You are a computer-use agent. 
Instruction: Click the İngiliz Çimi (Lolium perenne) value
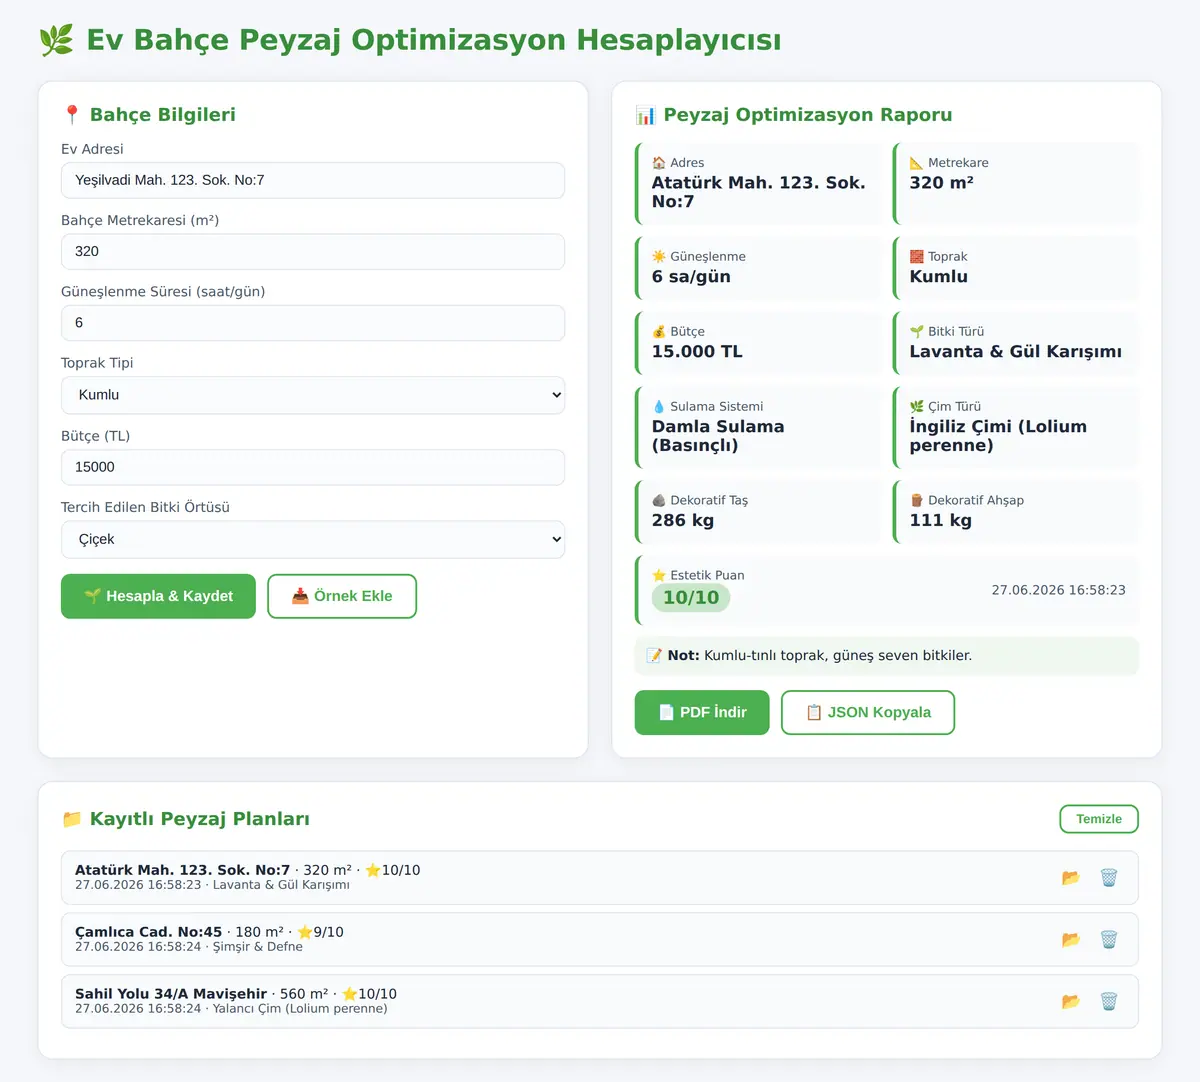998,436
